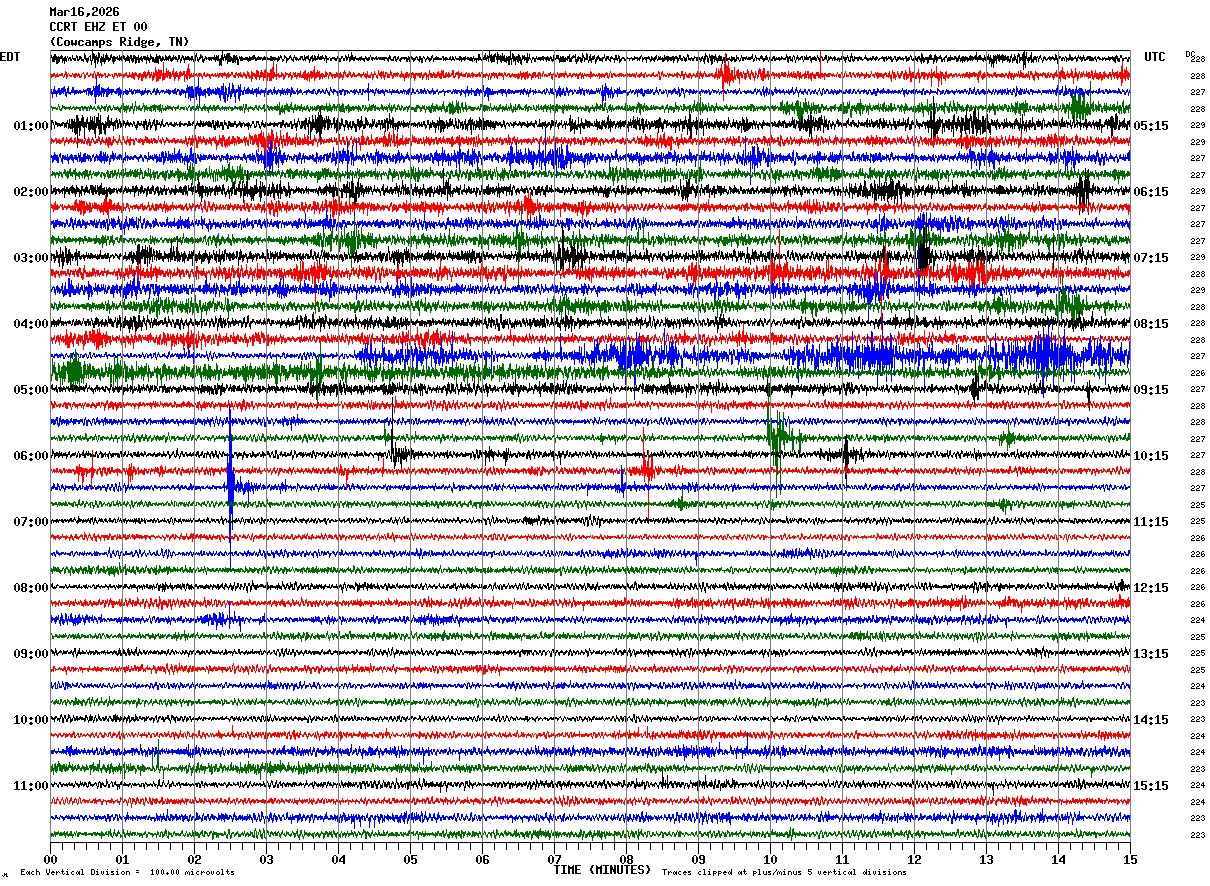Click the 11:15 UTC time label
Viewport: 1210px width, 886px height.
(1151, 522)
